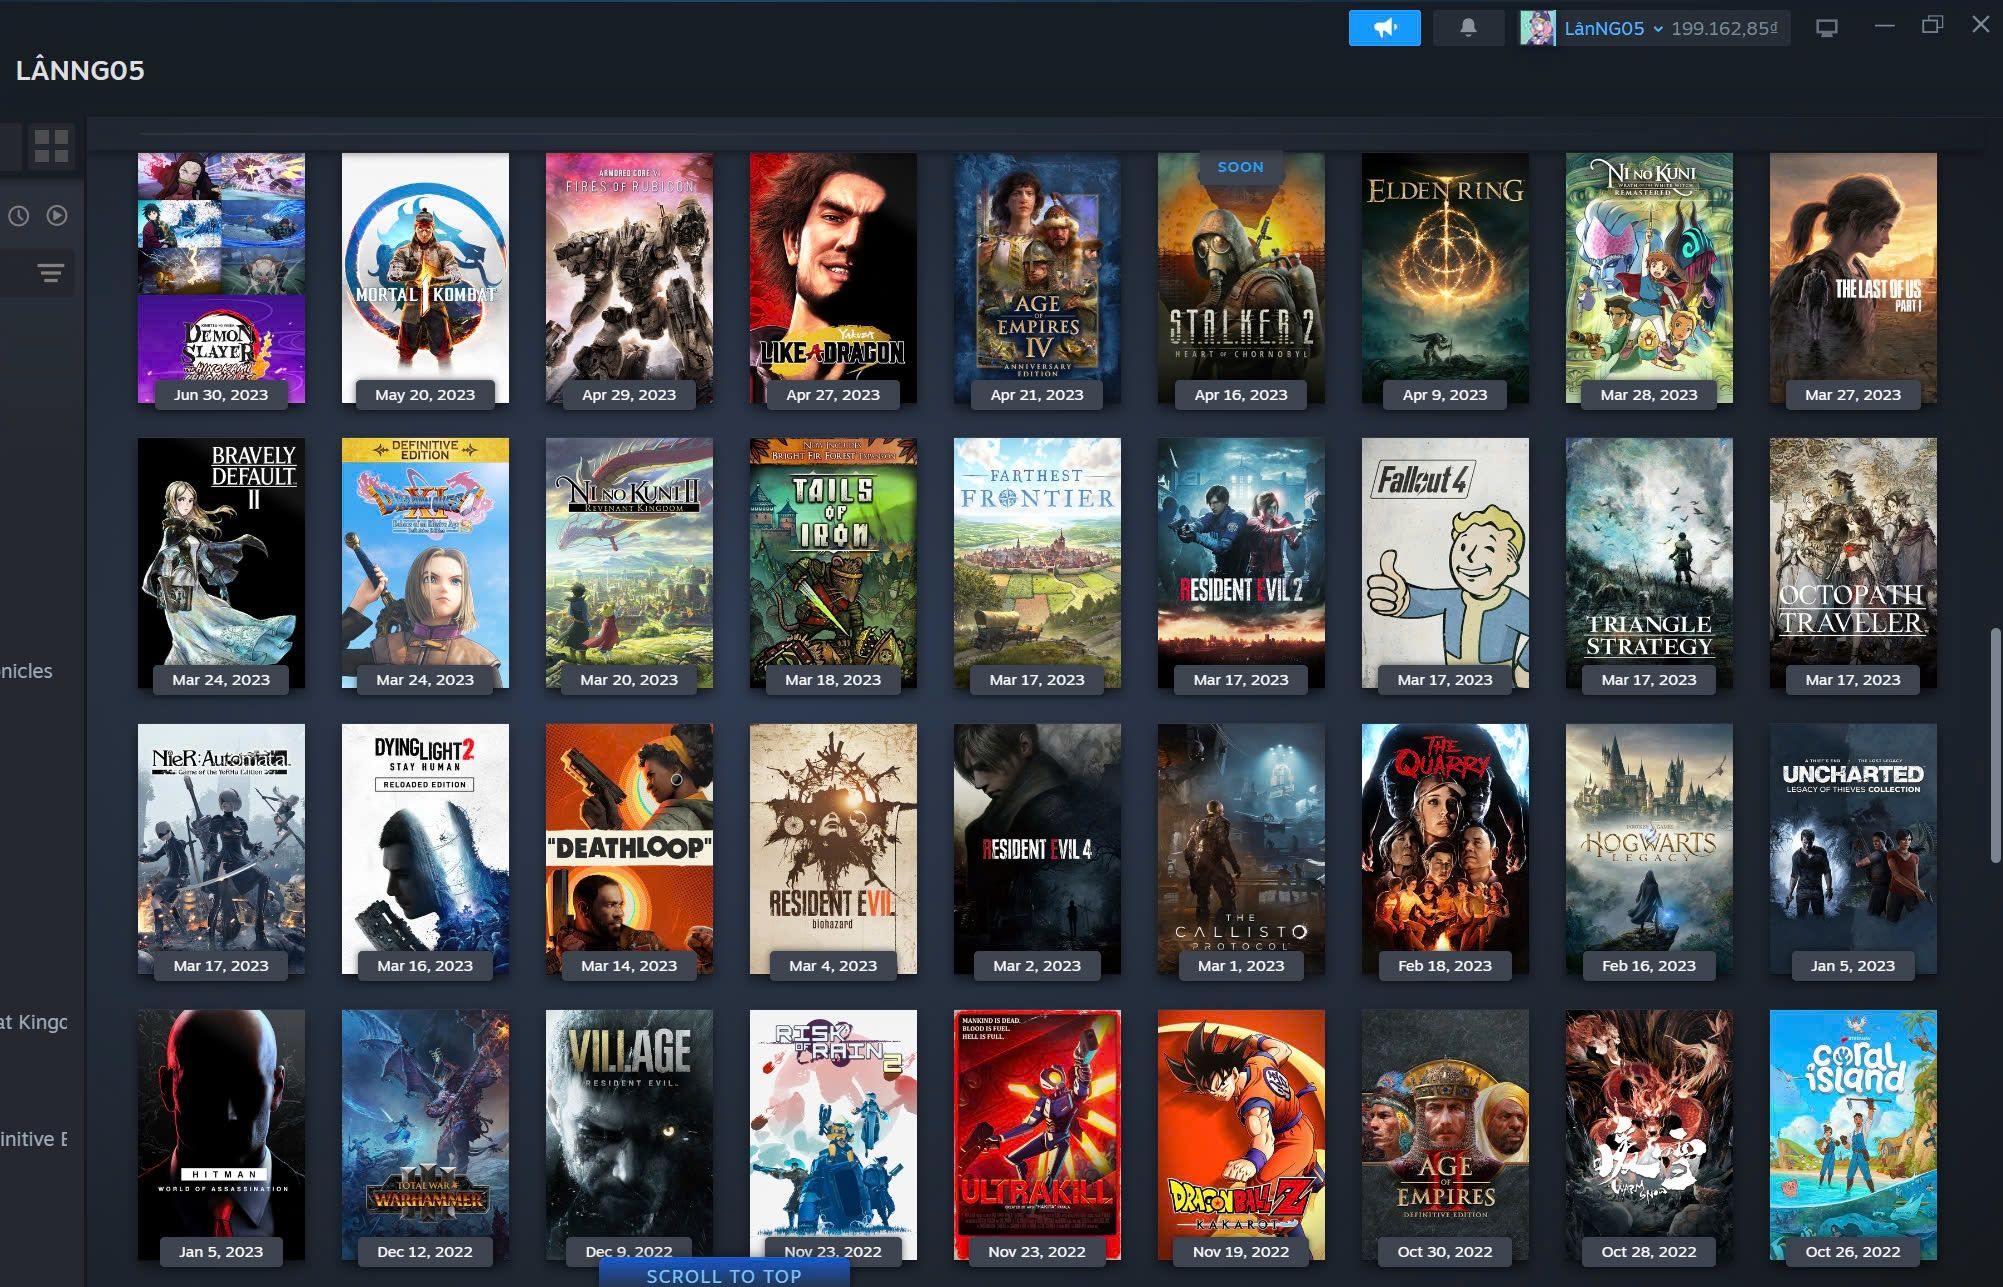Select Uncharted Legacy of Thieves Collection
The height and width of the screenshot is (1287, 2003).
[1853, 849]
